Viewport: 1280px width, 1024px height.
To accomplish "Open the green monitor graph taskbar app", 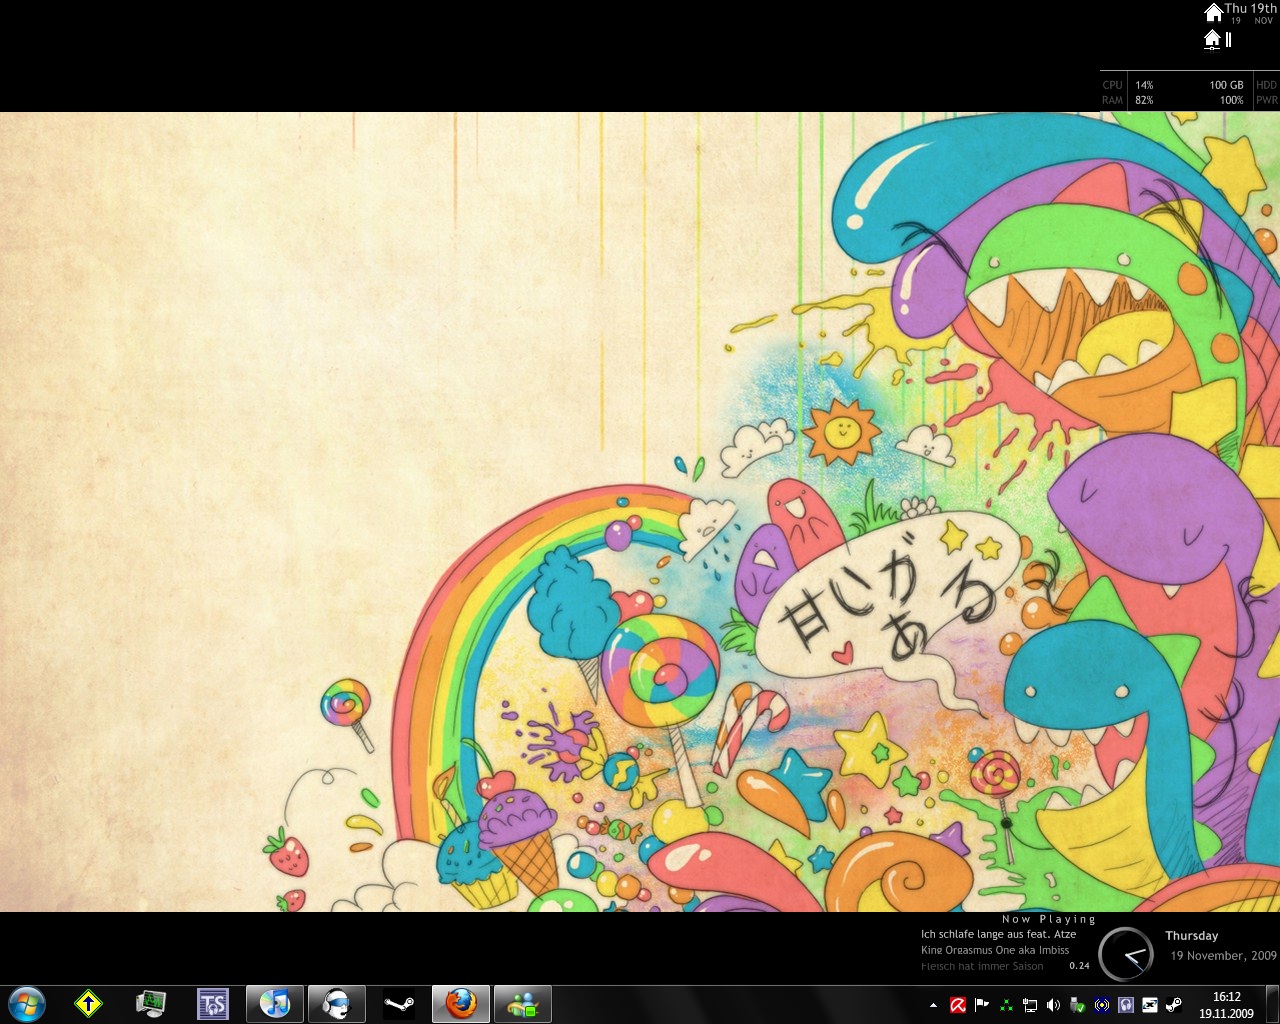I will pos(151,1003).
